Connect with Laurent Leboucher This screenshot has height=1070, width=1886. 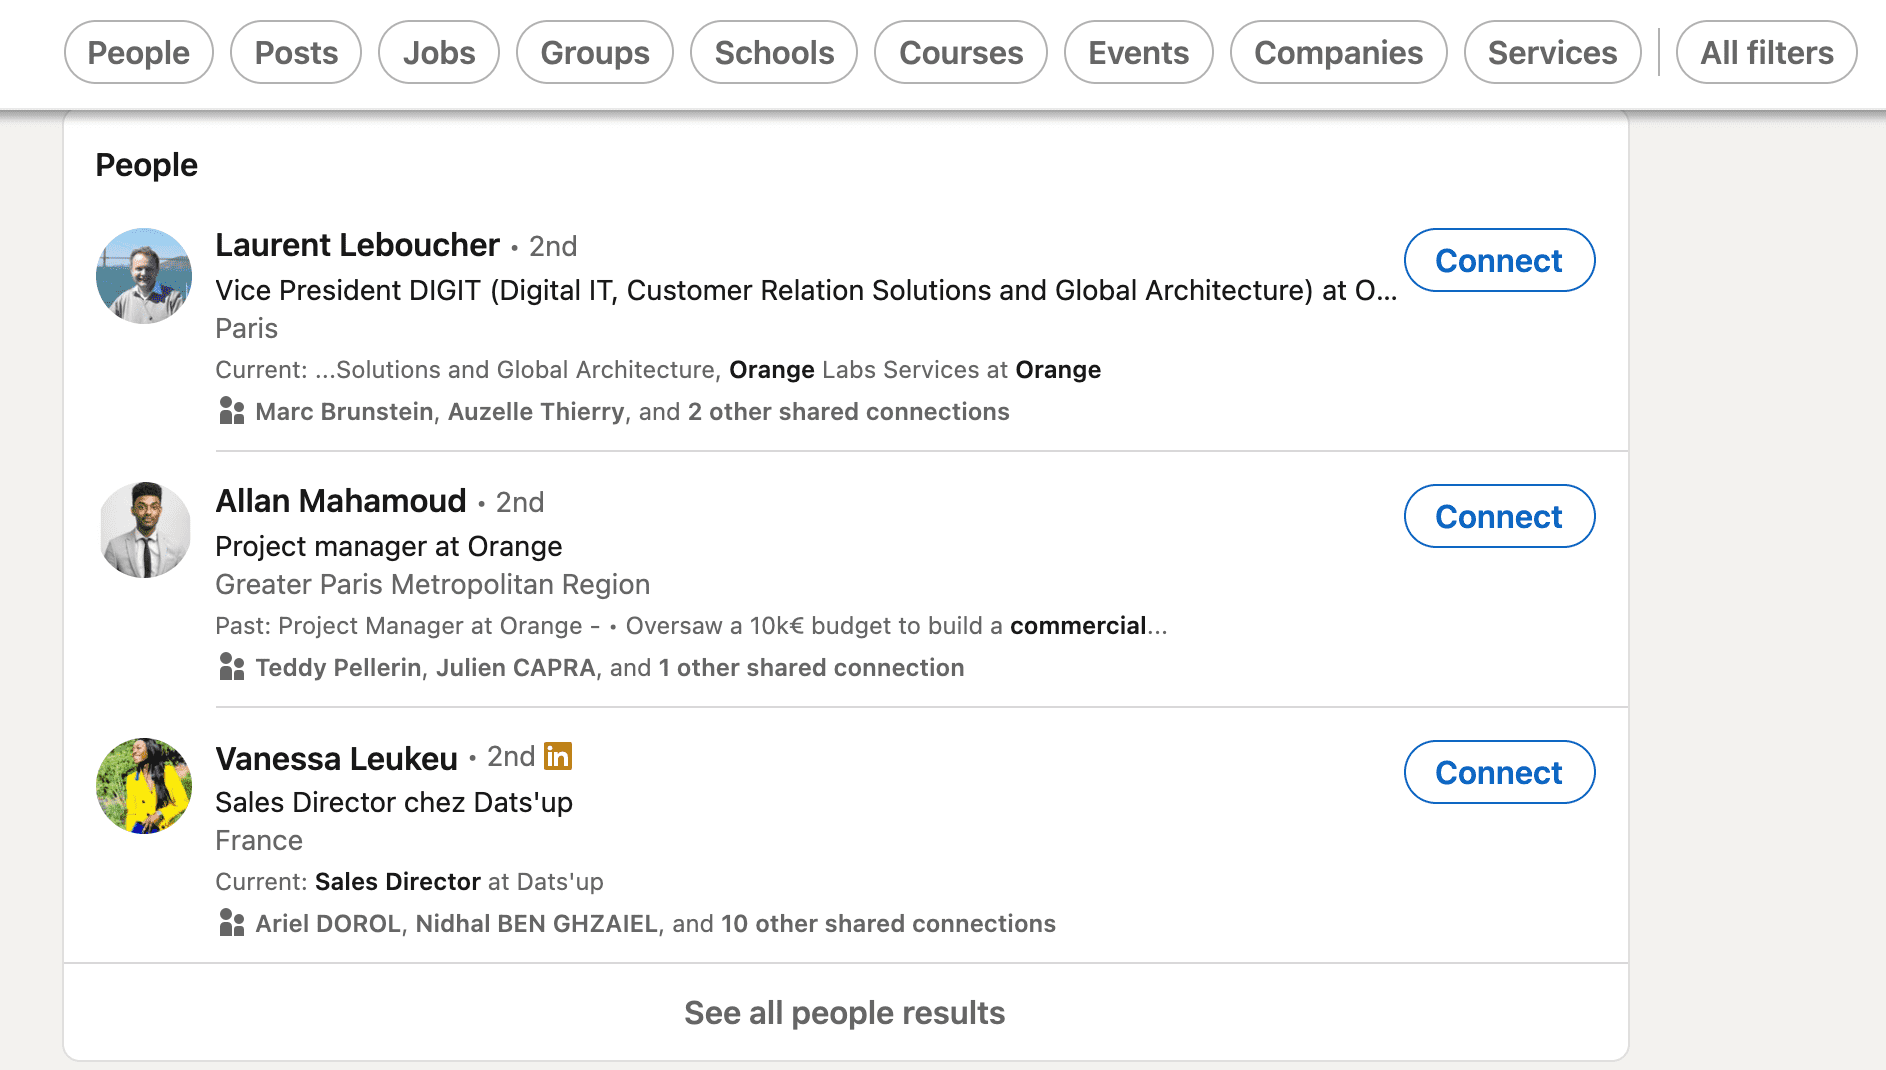point(1499,261)
